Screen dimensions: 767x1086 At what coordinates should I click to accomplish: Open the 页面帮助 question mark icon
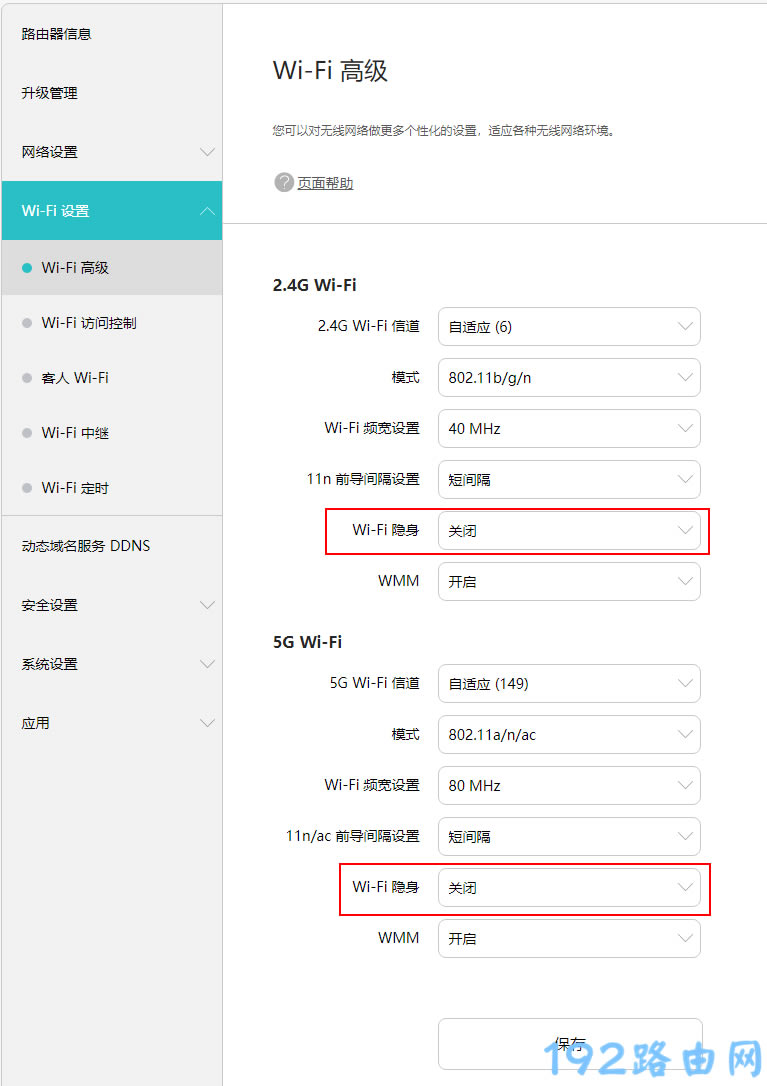pyautogui.click(x=284, y=183)
